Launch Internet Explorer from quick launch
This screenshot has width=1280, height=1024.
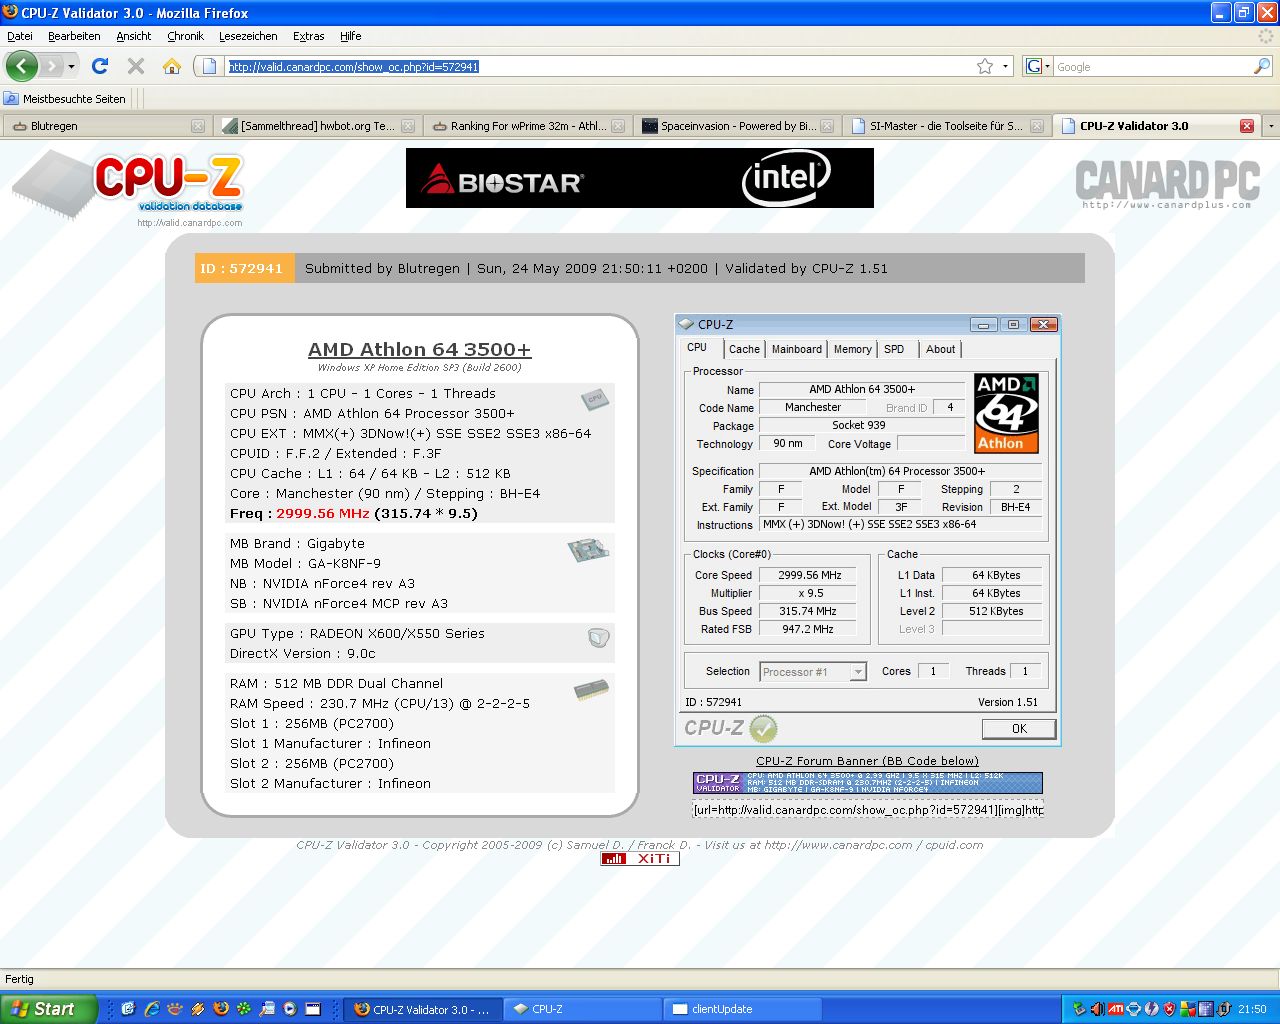152,1009
